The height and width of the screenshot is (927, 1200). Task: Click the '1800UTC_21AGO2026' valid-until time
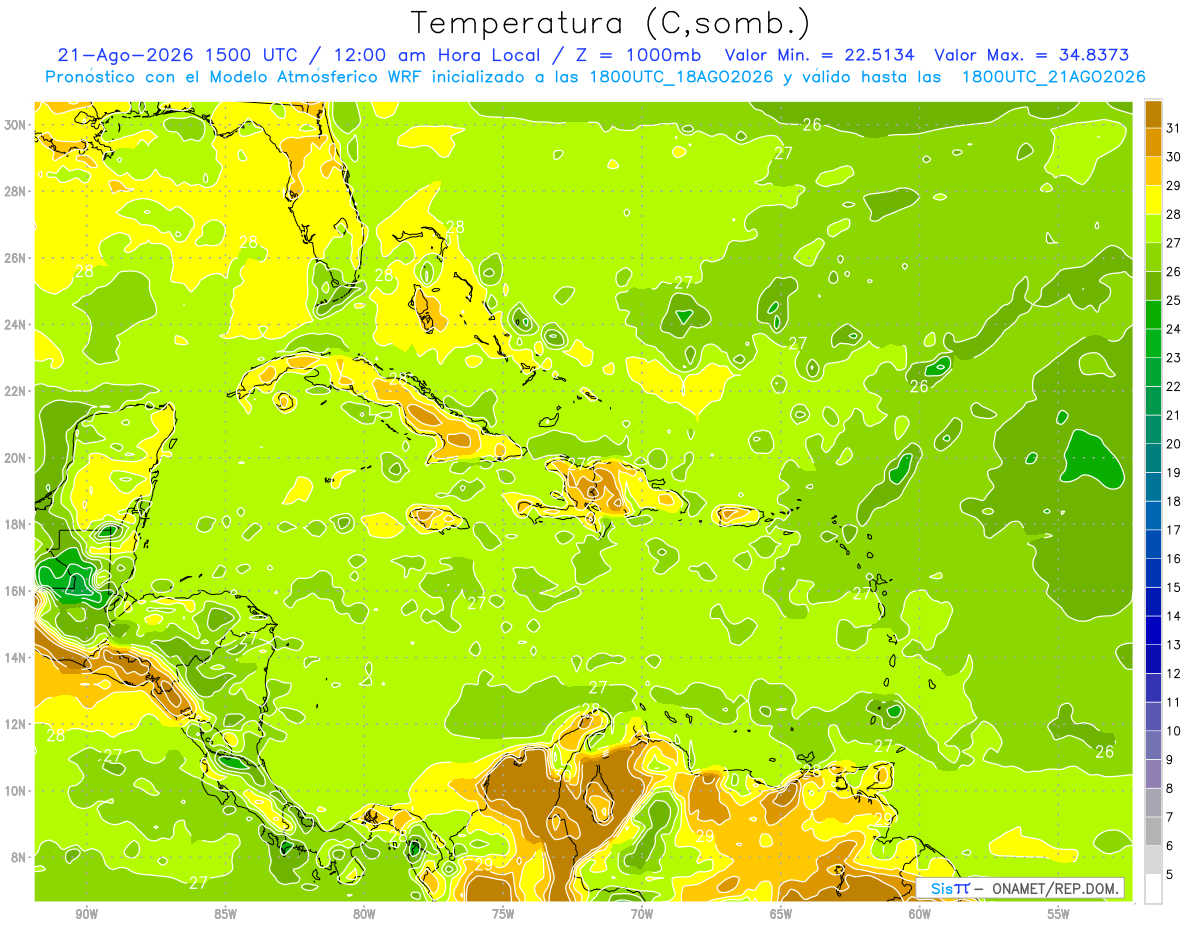click(x=1053, y=77)
